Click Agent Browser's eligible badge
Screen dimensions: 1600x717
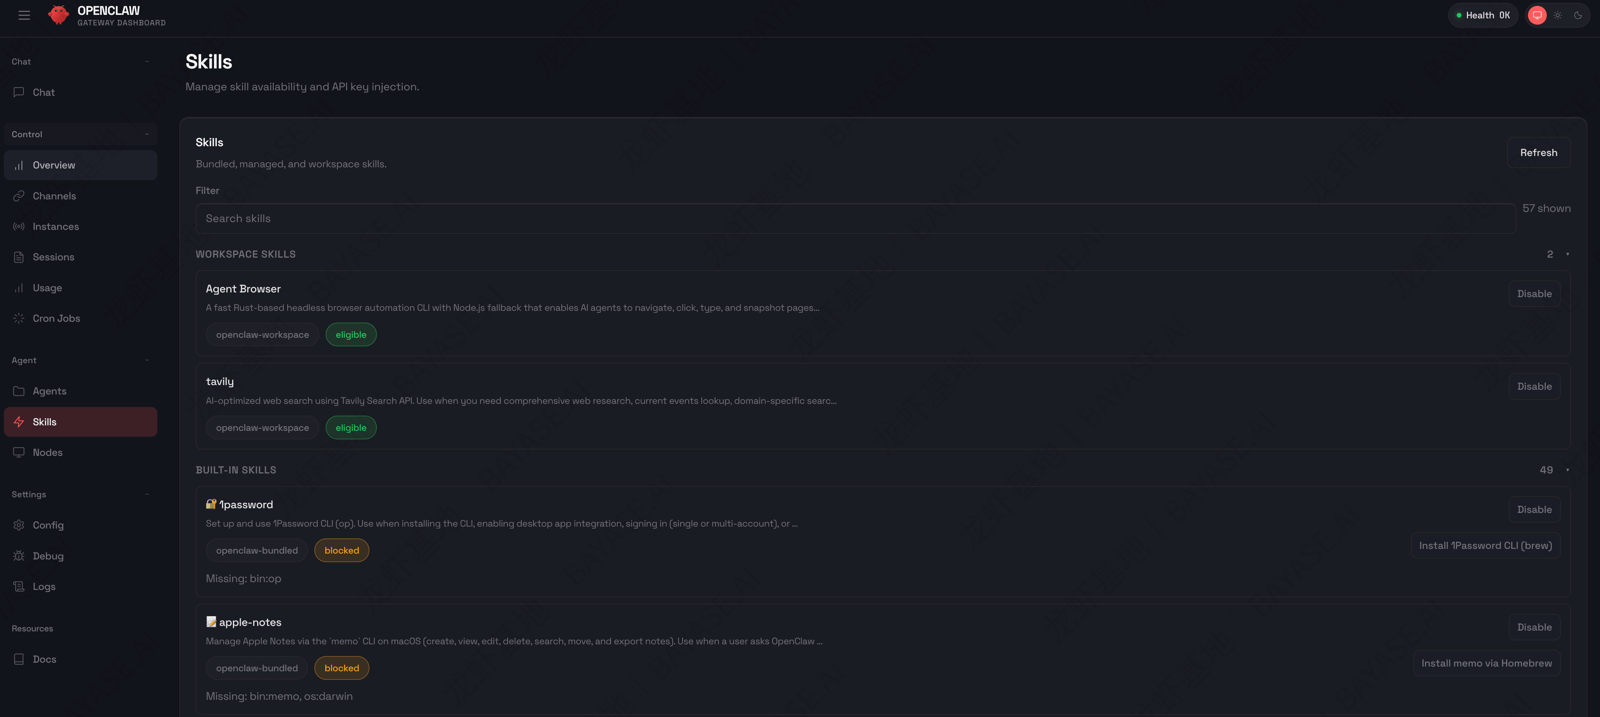(351, 335)
